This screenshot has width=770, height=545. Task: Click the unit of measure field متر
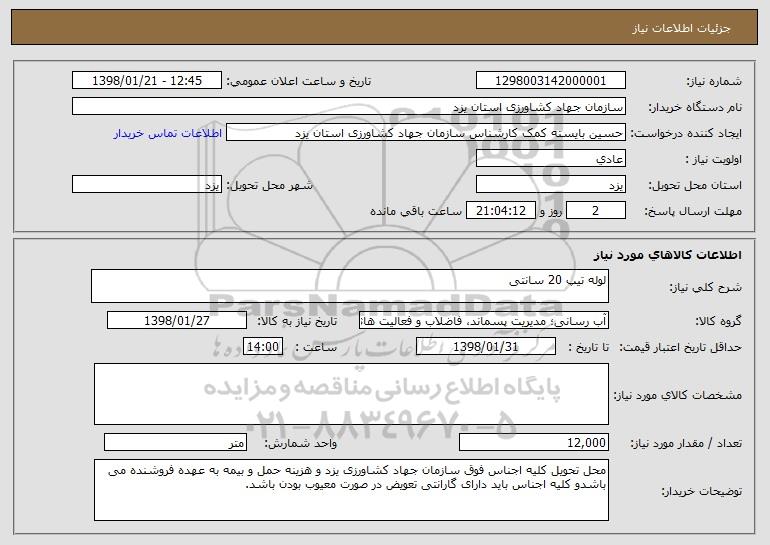pyautogui.click(x=175, y=442)
